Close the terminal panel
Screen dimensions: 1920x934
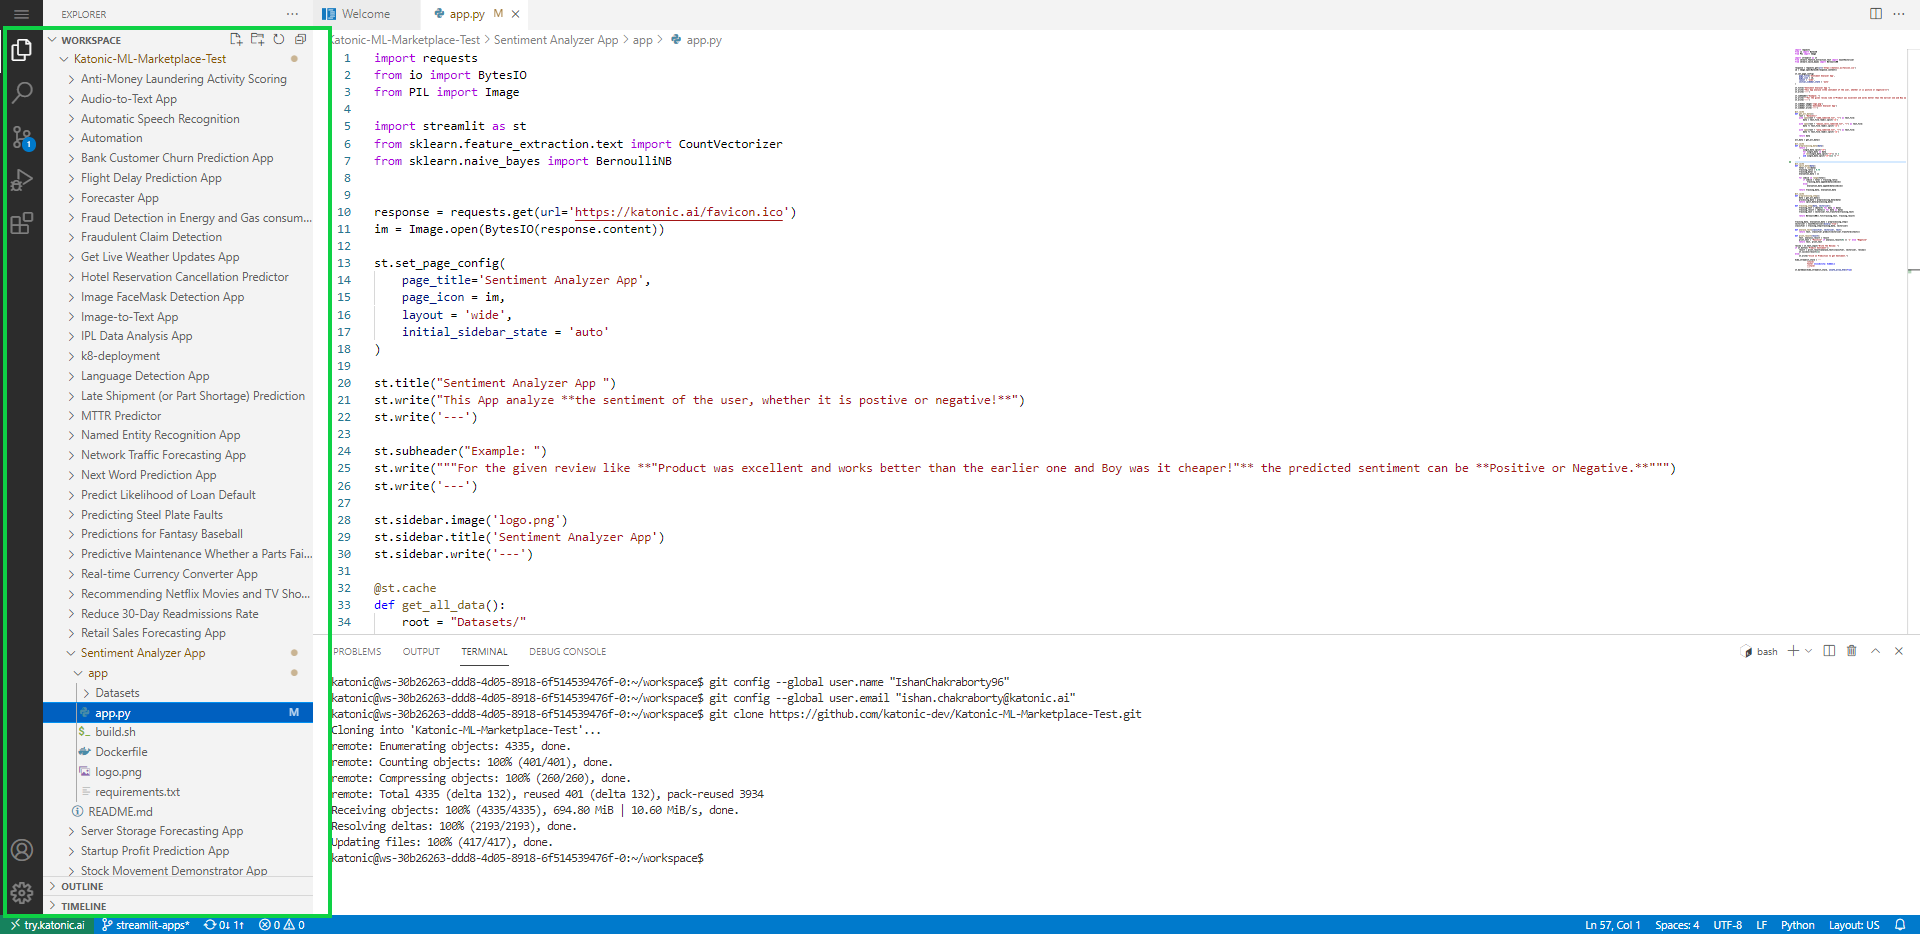click(1898, 651)
